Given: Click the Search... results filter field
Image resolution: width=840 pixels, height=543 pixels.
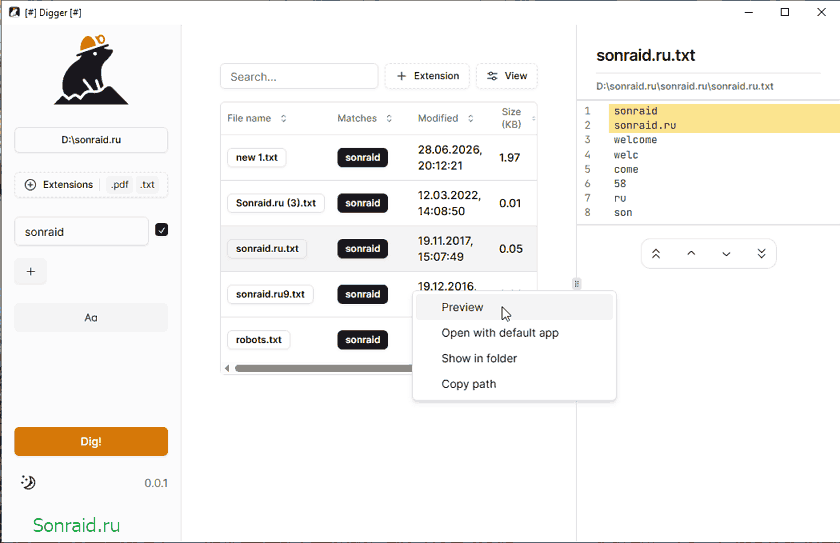Looking at the screenshot, I should click(x=299, y=77).
